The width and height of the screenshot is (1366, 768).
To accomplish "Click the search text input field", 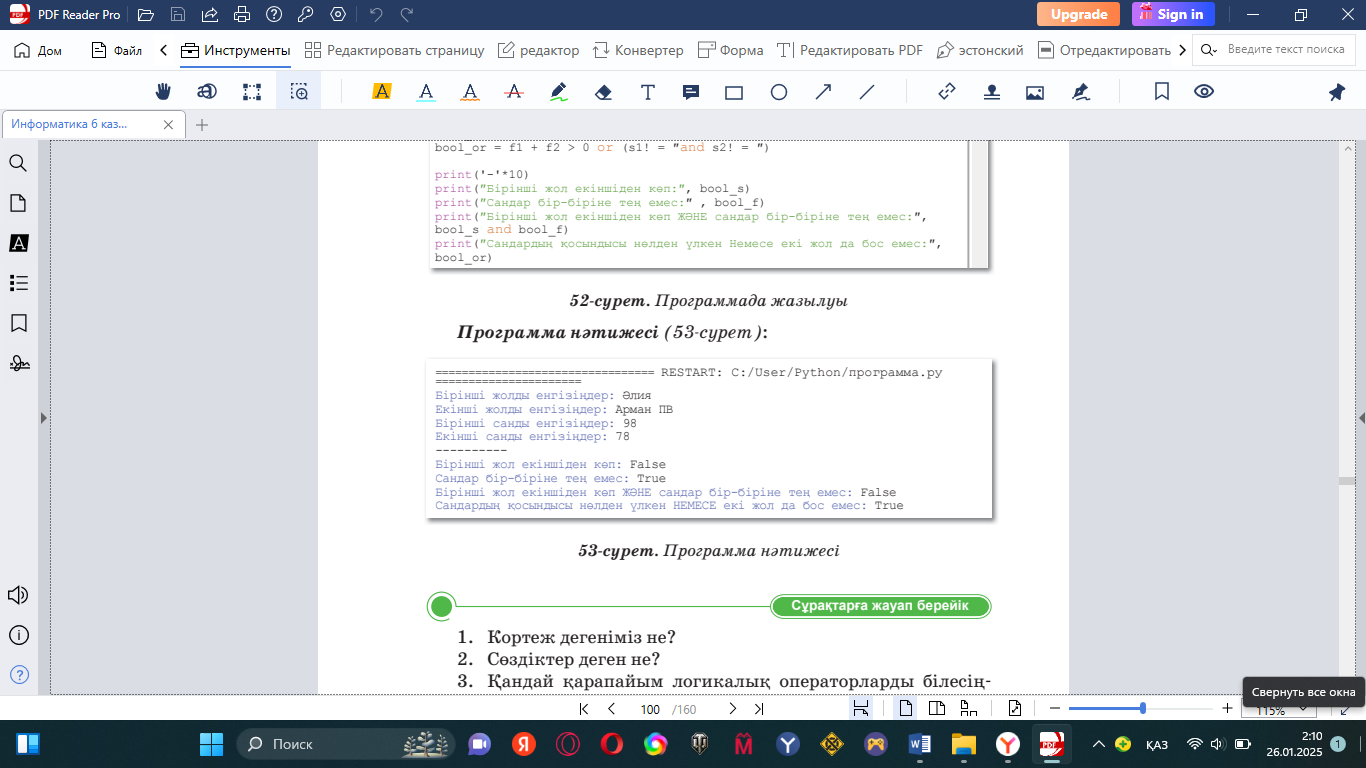I will 1285,50.
